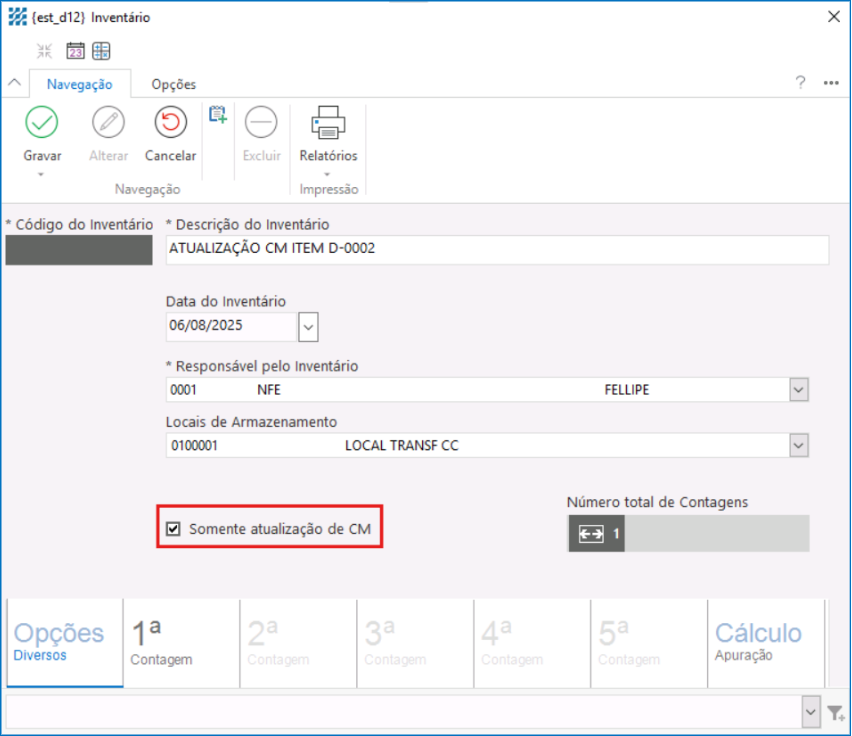Click the Alterar pencil icon
Viewport: 852px width, 736px height.
108,122
